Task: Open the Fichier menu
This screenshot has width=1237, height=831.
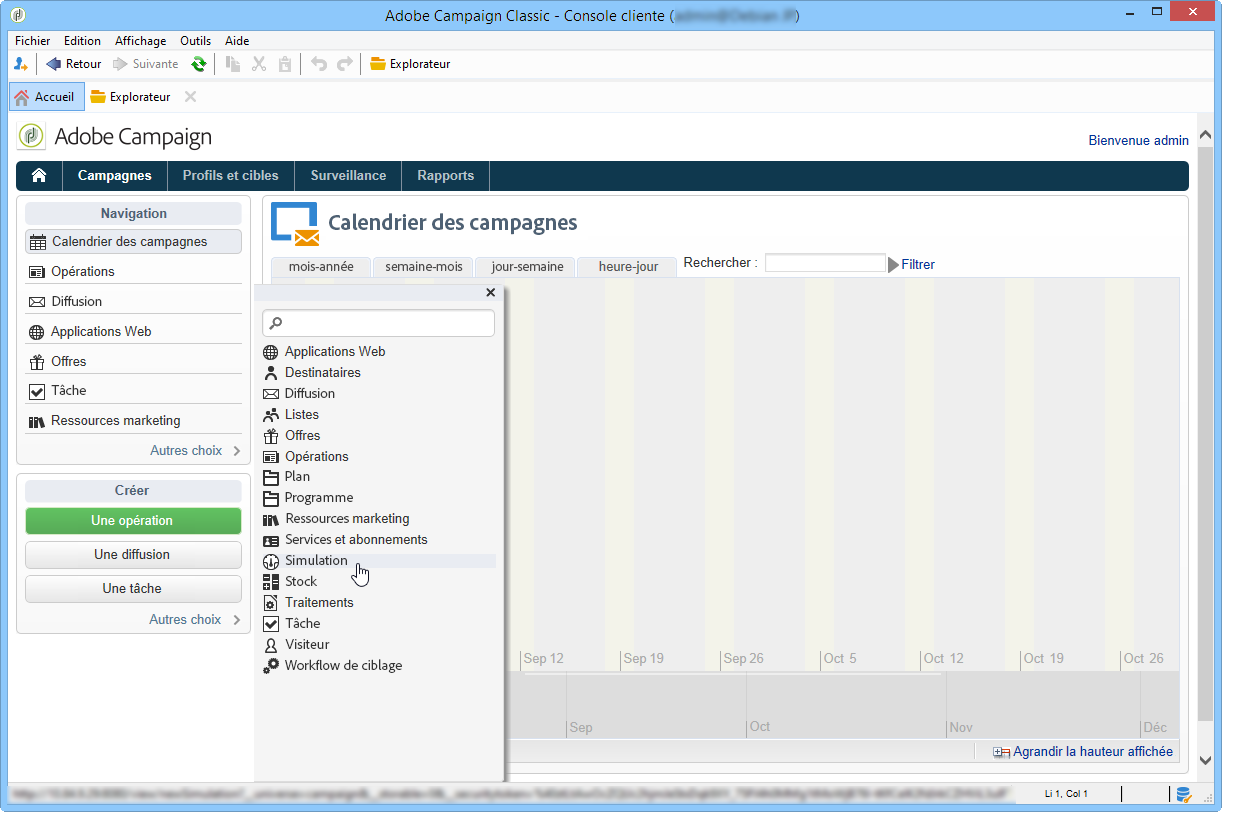Action: 33,41
